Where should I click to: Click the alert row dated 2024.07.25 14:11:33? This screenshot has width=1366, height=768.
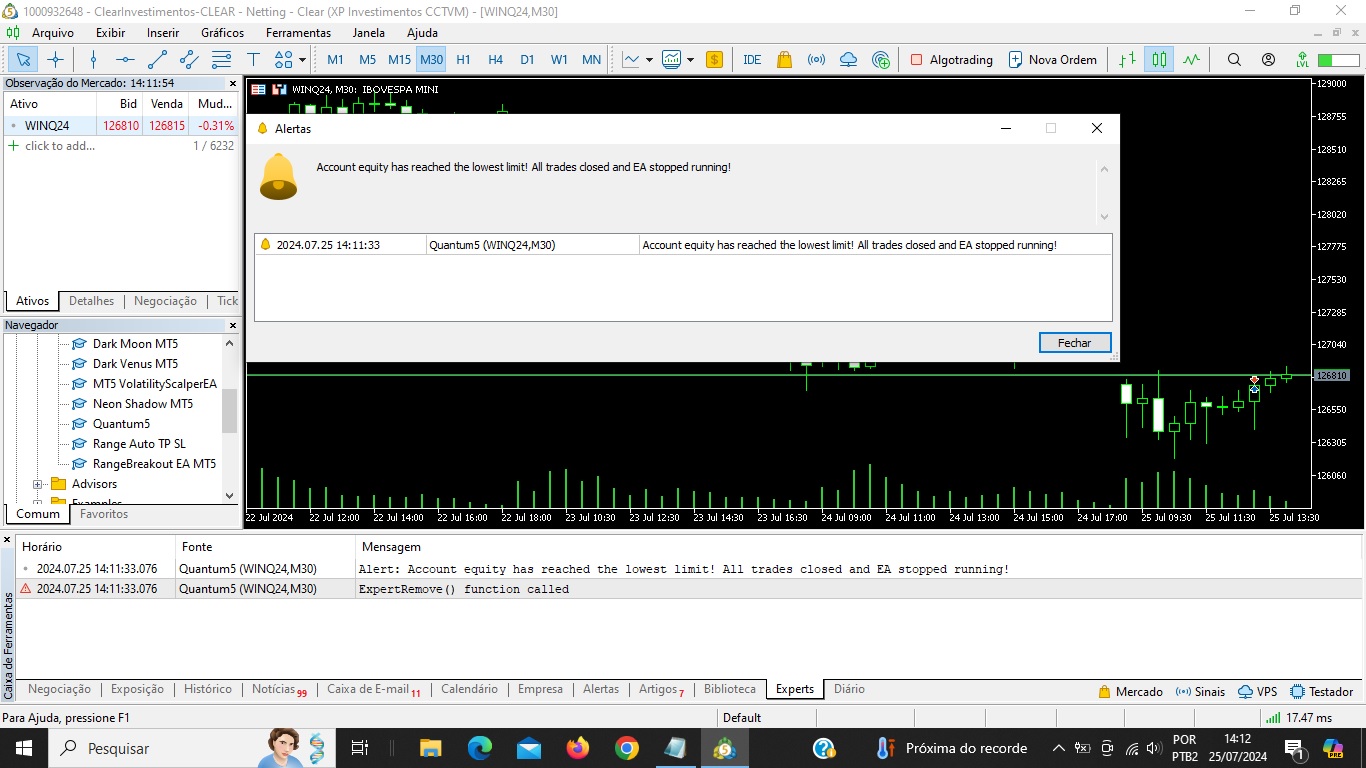[683, 245]
